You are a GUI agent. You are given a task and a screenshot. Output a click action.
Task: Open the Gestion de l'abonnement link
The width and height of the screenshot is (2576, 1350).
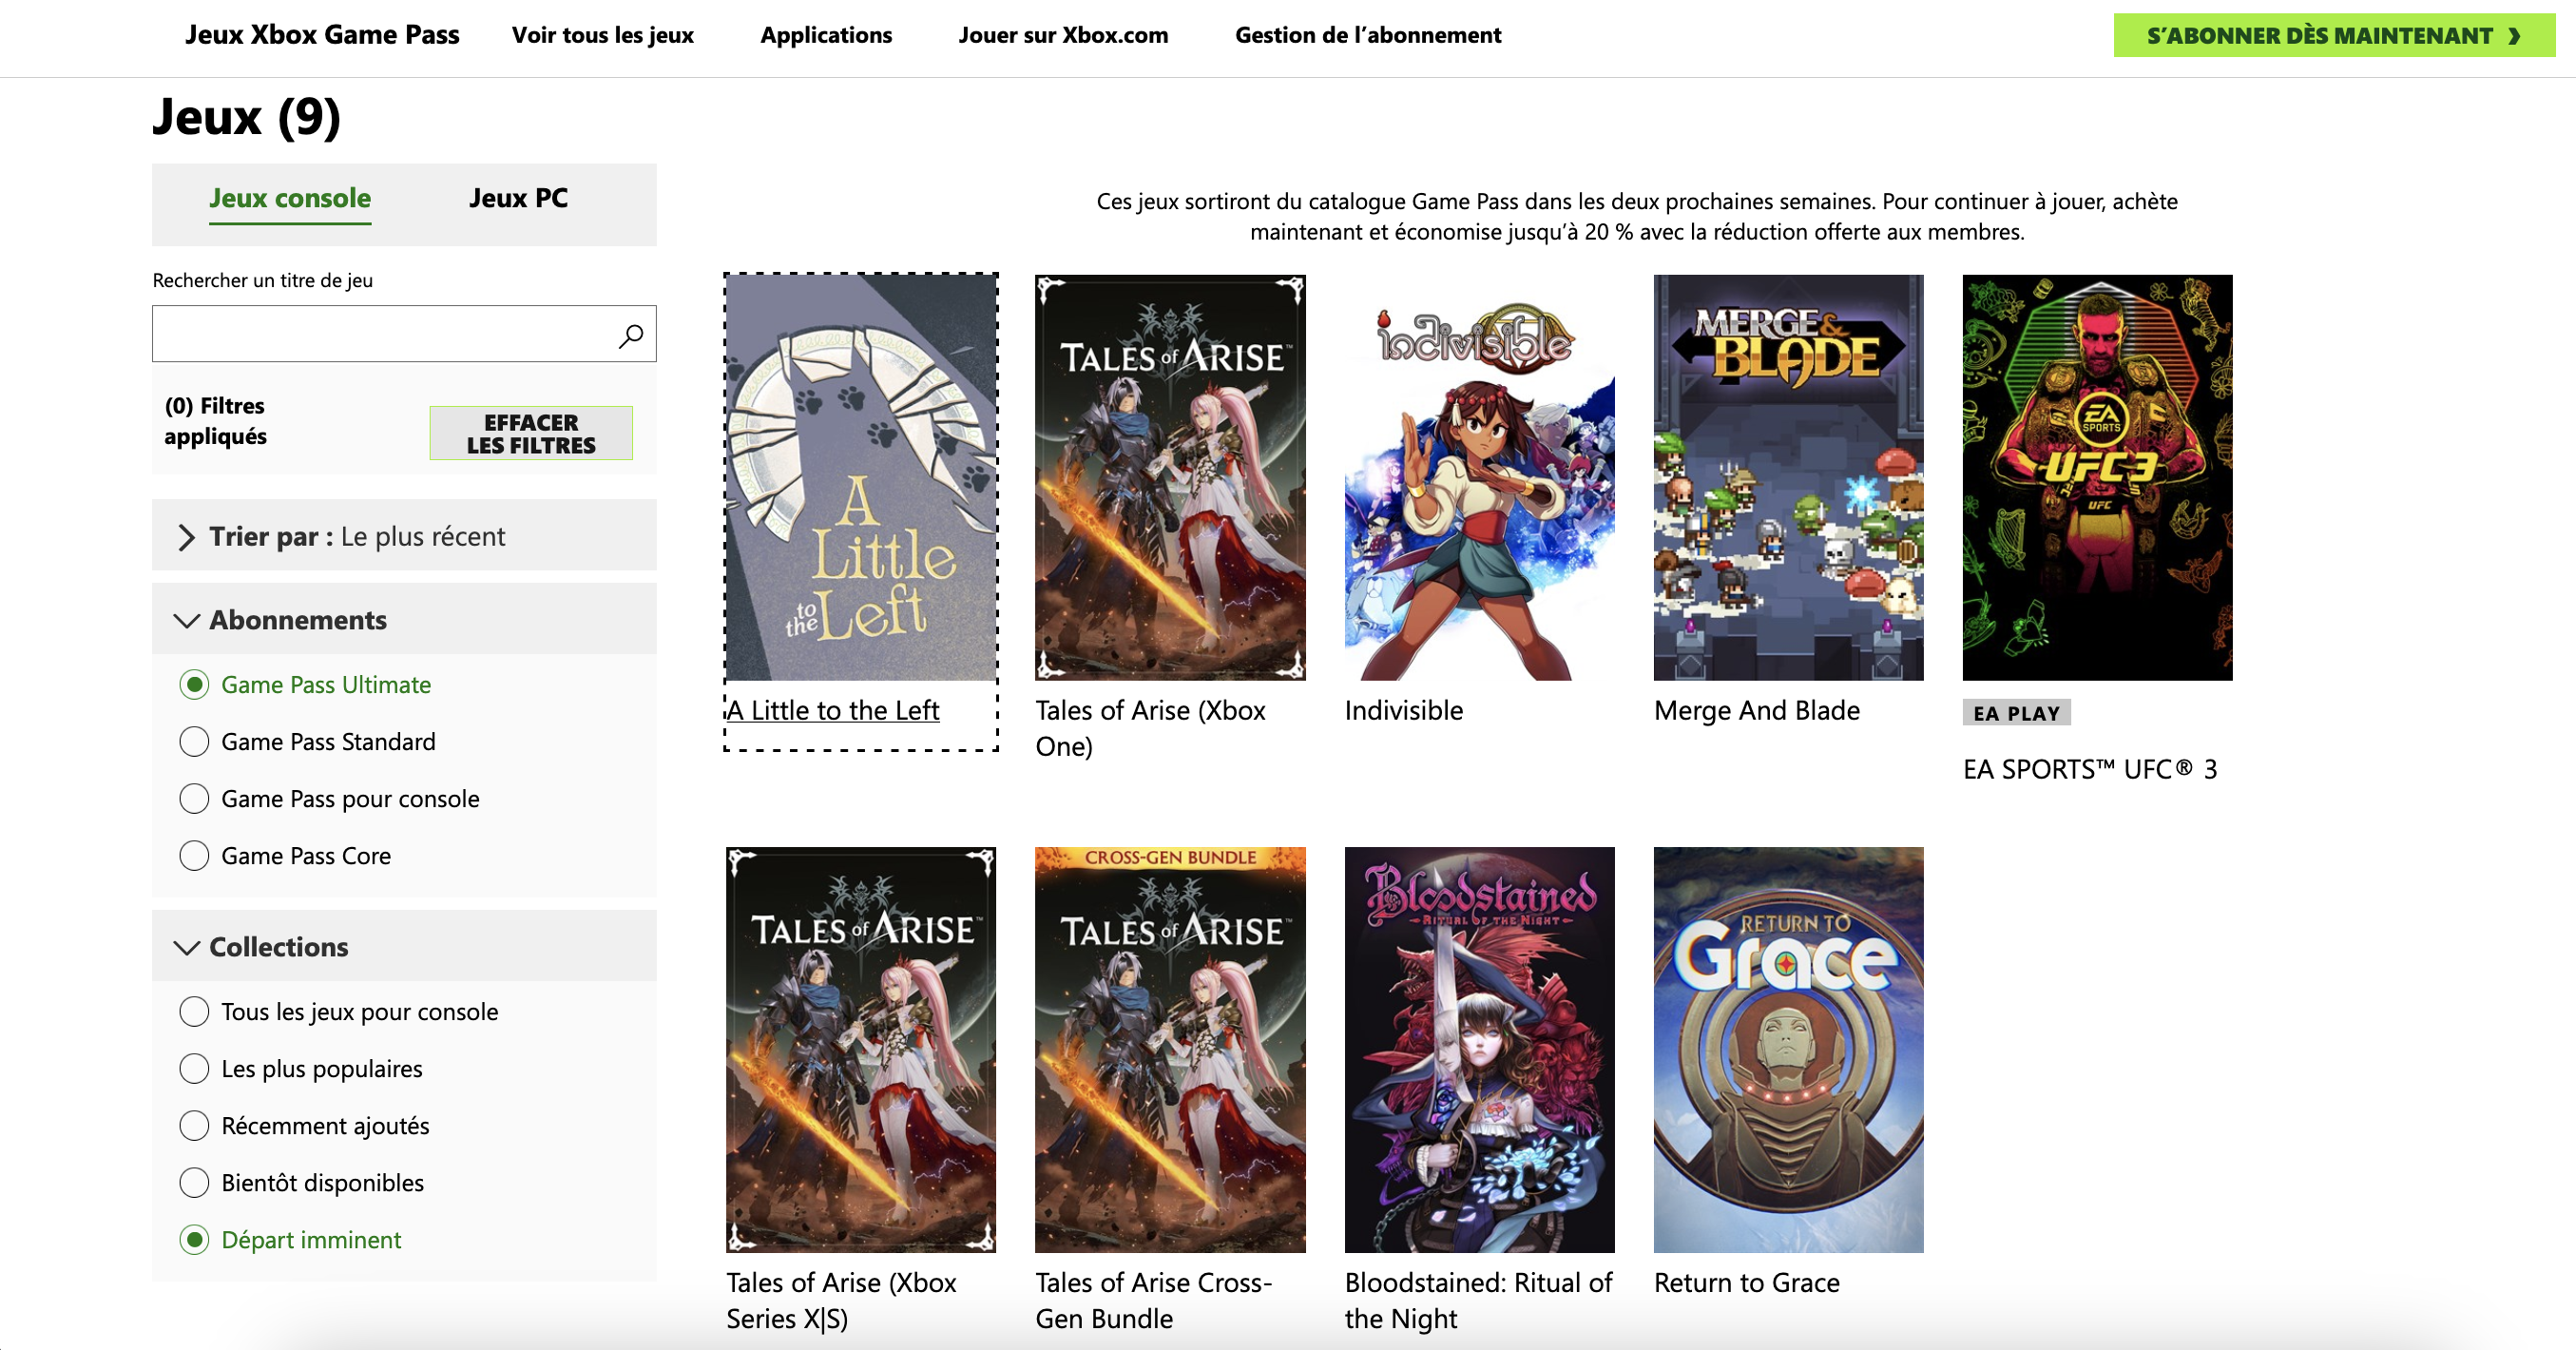(x=1367, y=35)
